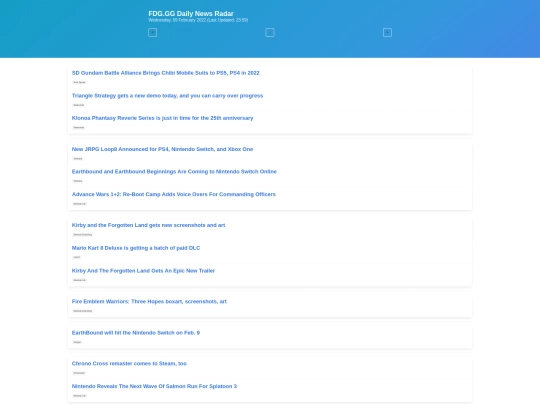Click the source tag under the Mario Kart headline
The image size is (540, 405).
pyautogui.click(x=77, y=258)
